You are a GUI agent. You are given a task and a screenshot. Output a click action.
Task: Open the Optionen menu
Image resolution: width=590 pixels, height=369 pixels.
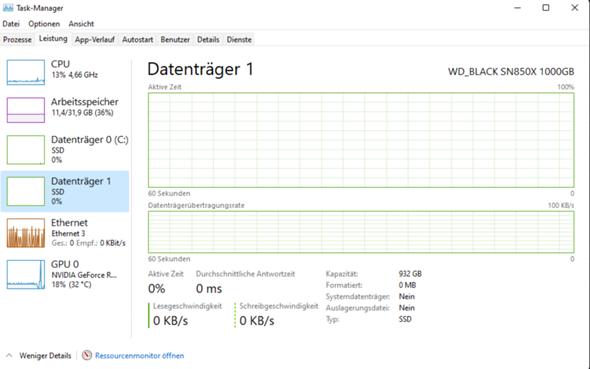point(44,24)
